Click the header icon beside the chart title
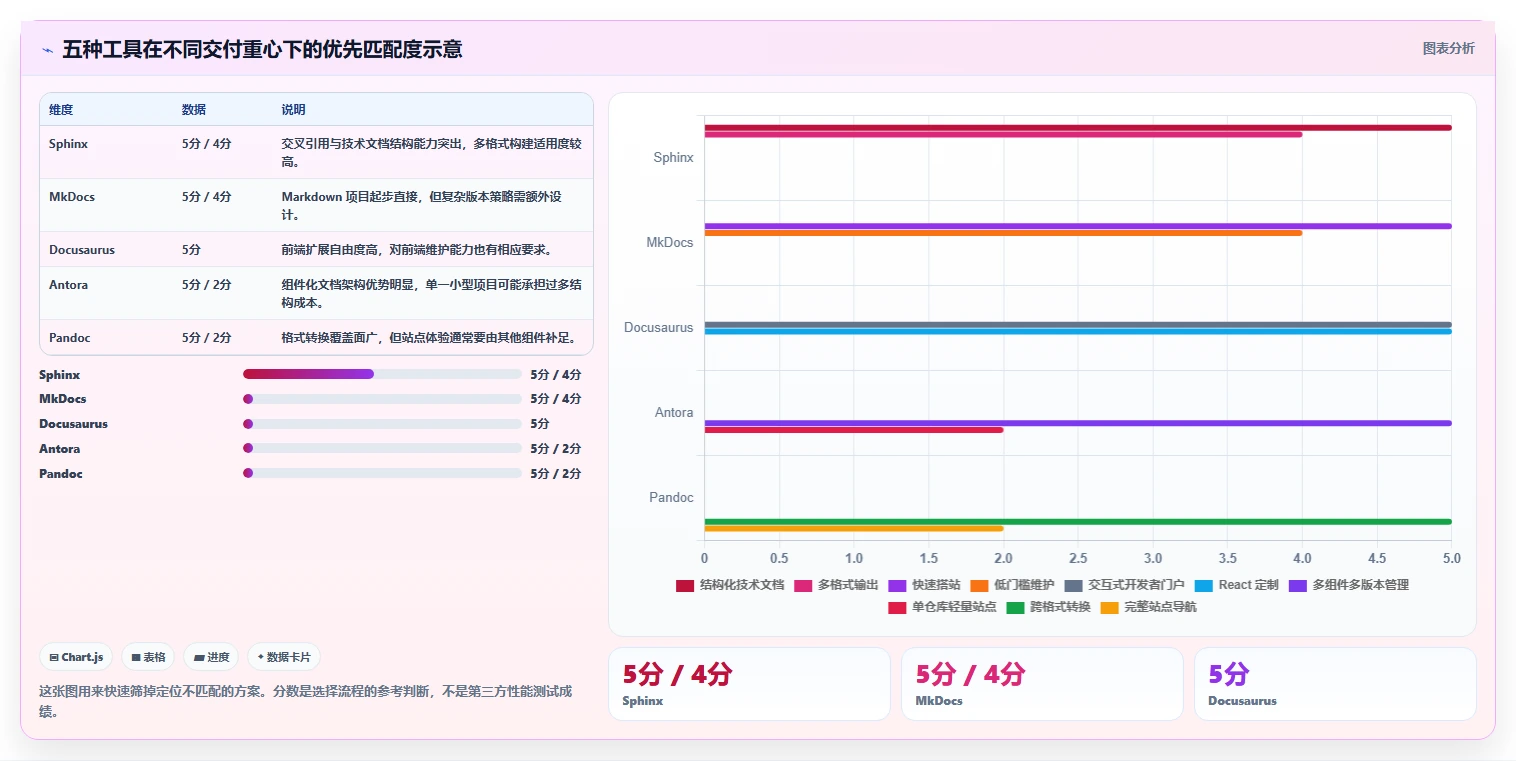This screenshot has width=1516, height=761. click(x=47, y=50)
